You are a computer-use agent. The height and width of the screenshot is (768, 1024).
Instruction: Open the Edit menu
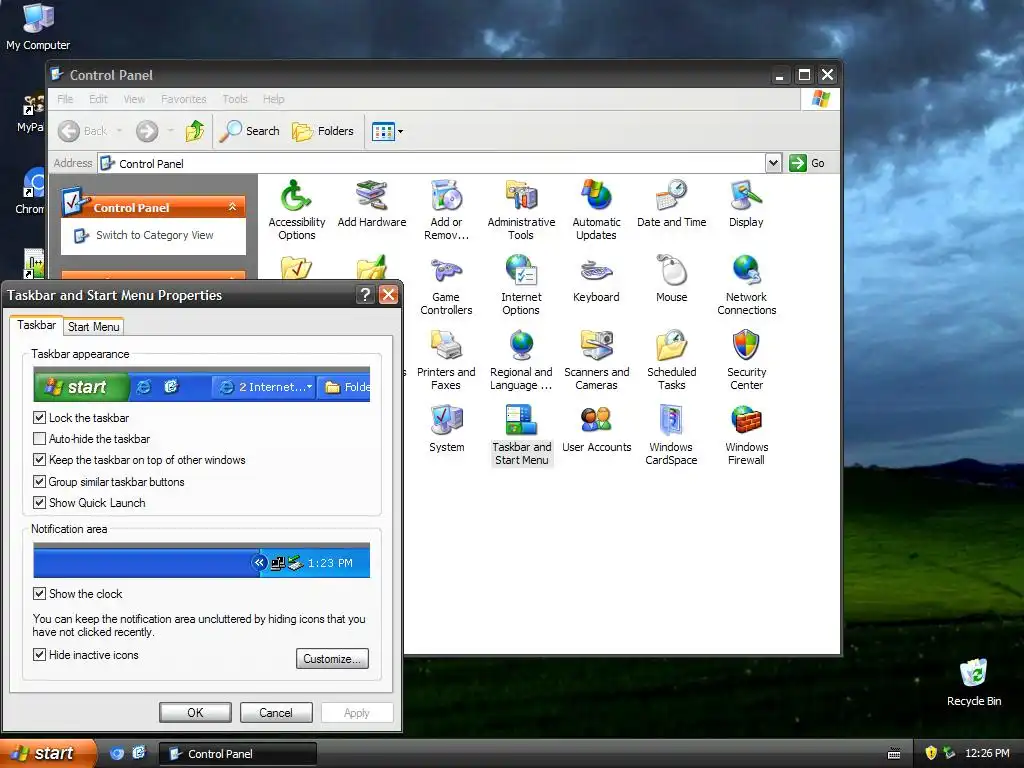click(98, 99)
